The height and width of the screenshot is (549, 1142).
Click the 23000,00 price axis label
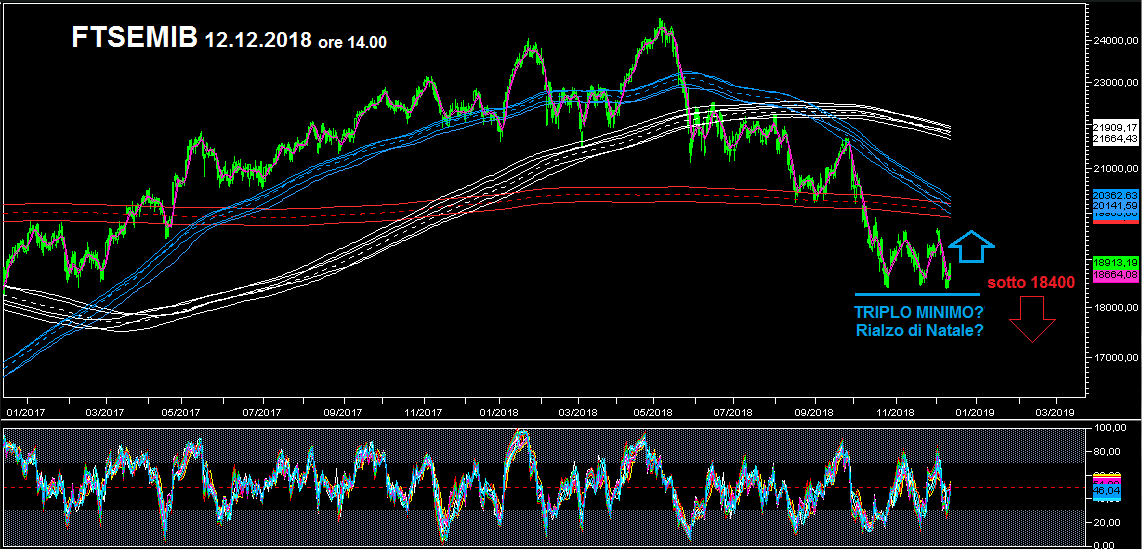click(1114, 83)
